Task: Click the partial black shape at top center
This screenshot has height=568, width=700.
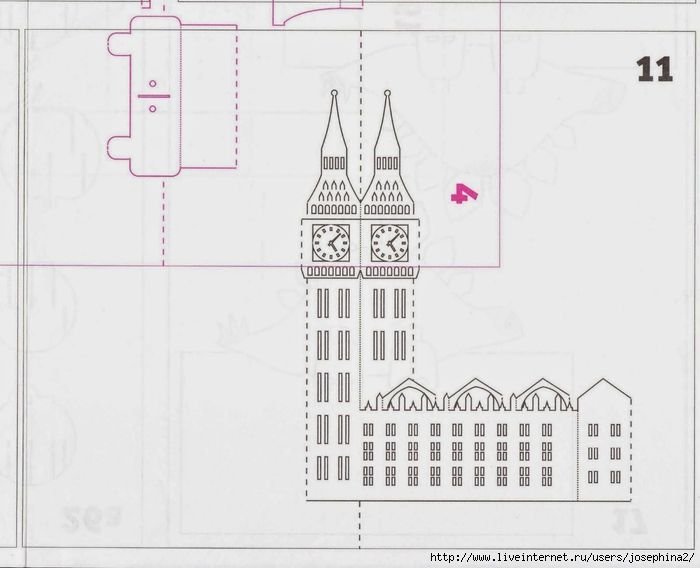Action: 310,15
